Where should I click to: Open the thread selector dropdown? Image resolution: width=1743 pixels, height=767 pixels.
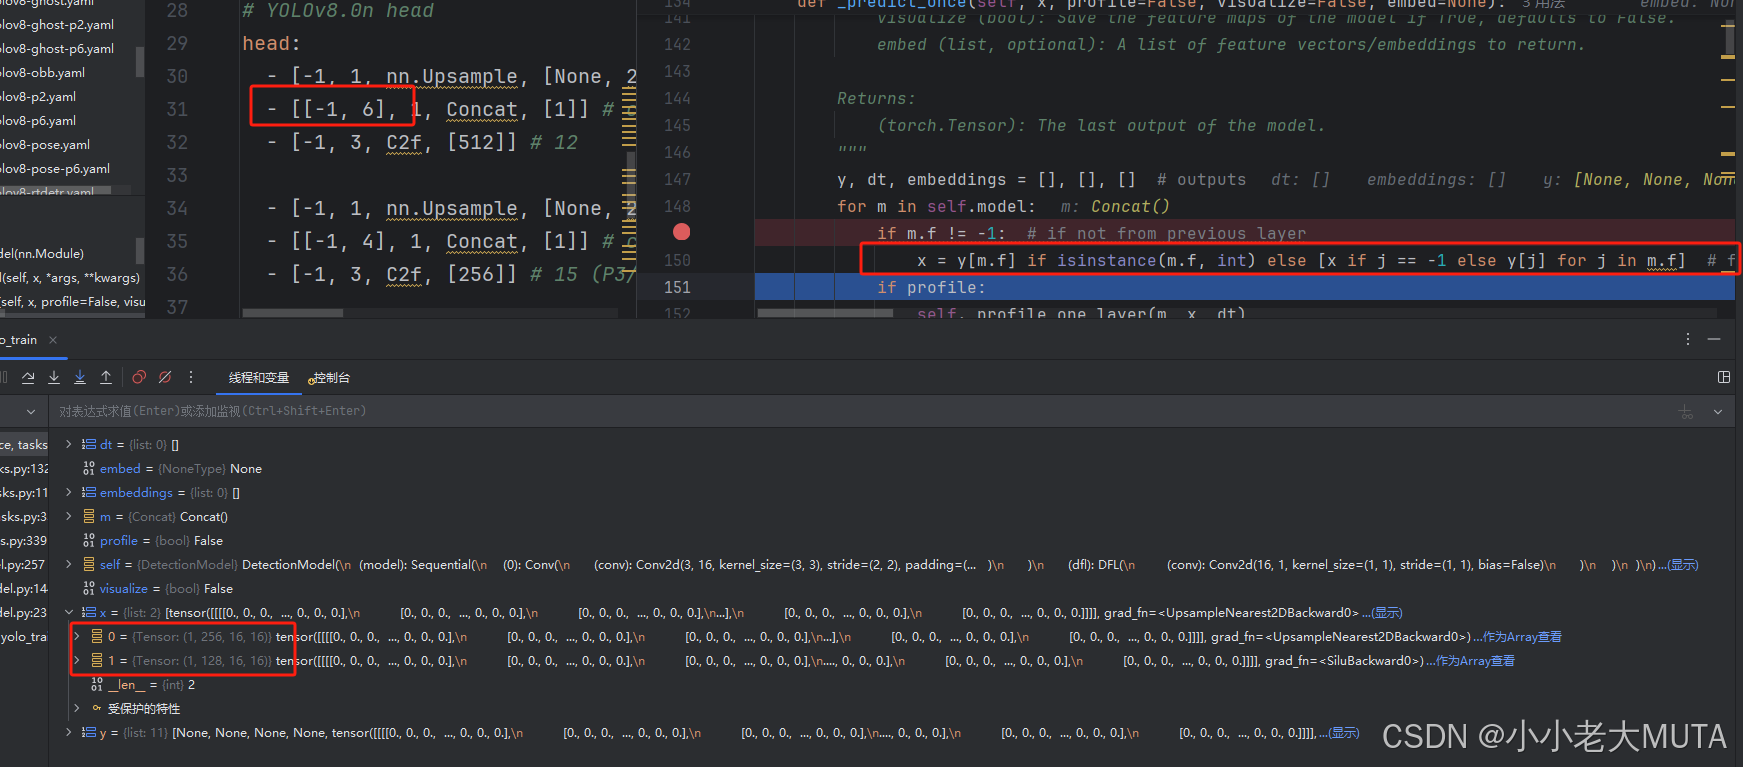tap(31, 412)
